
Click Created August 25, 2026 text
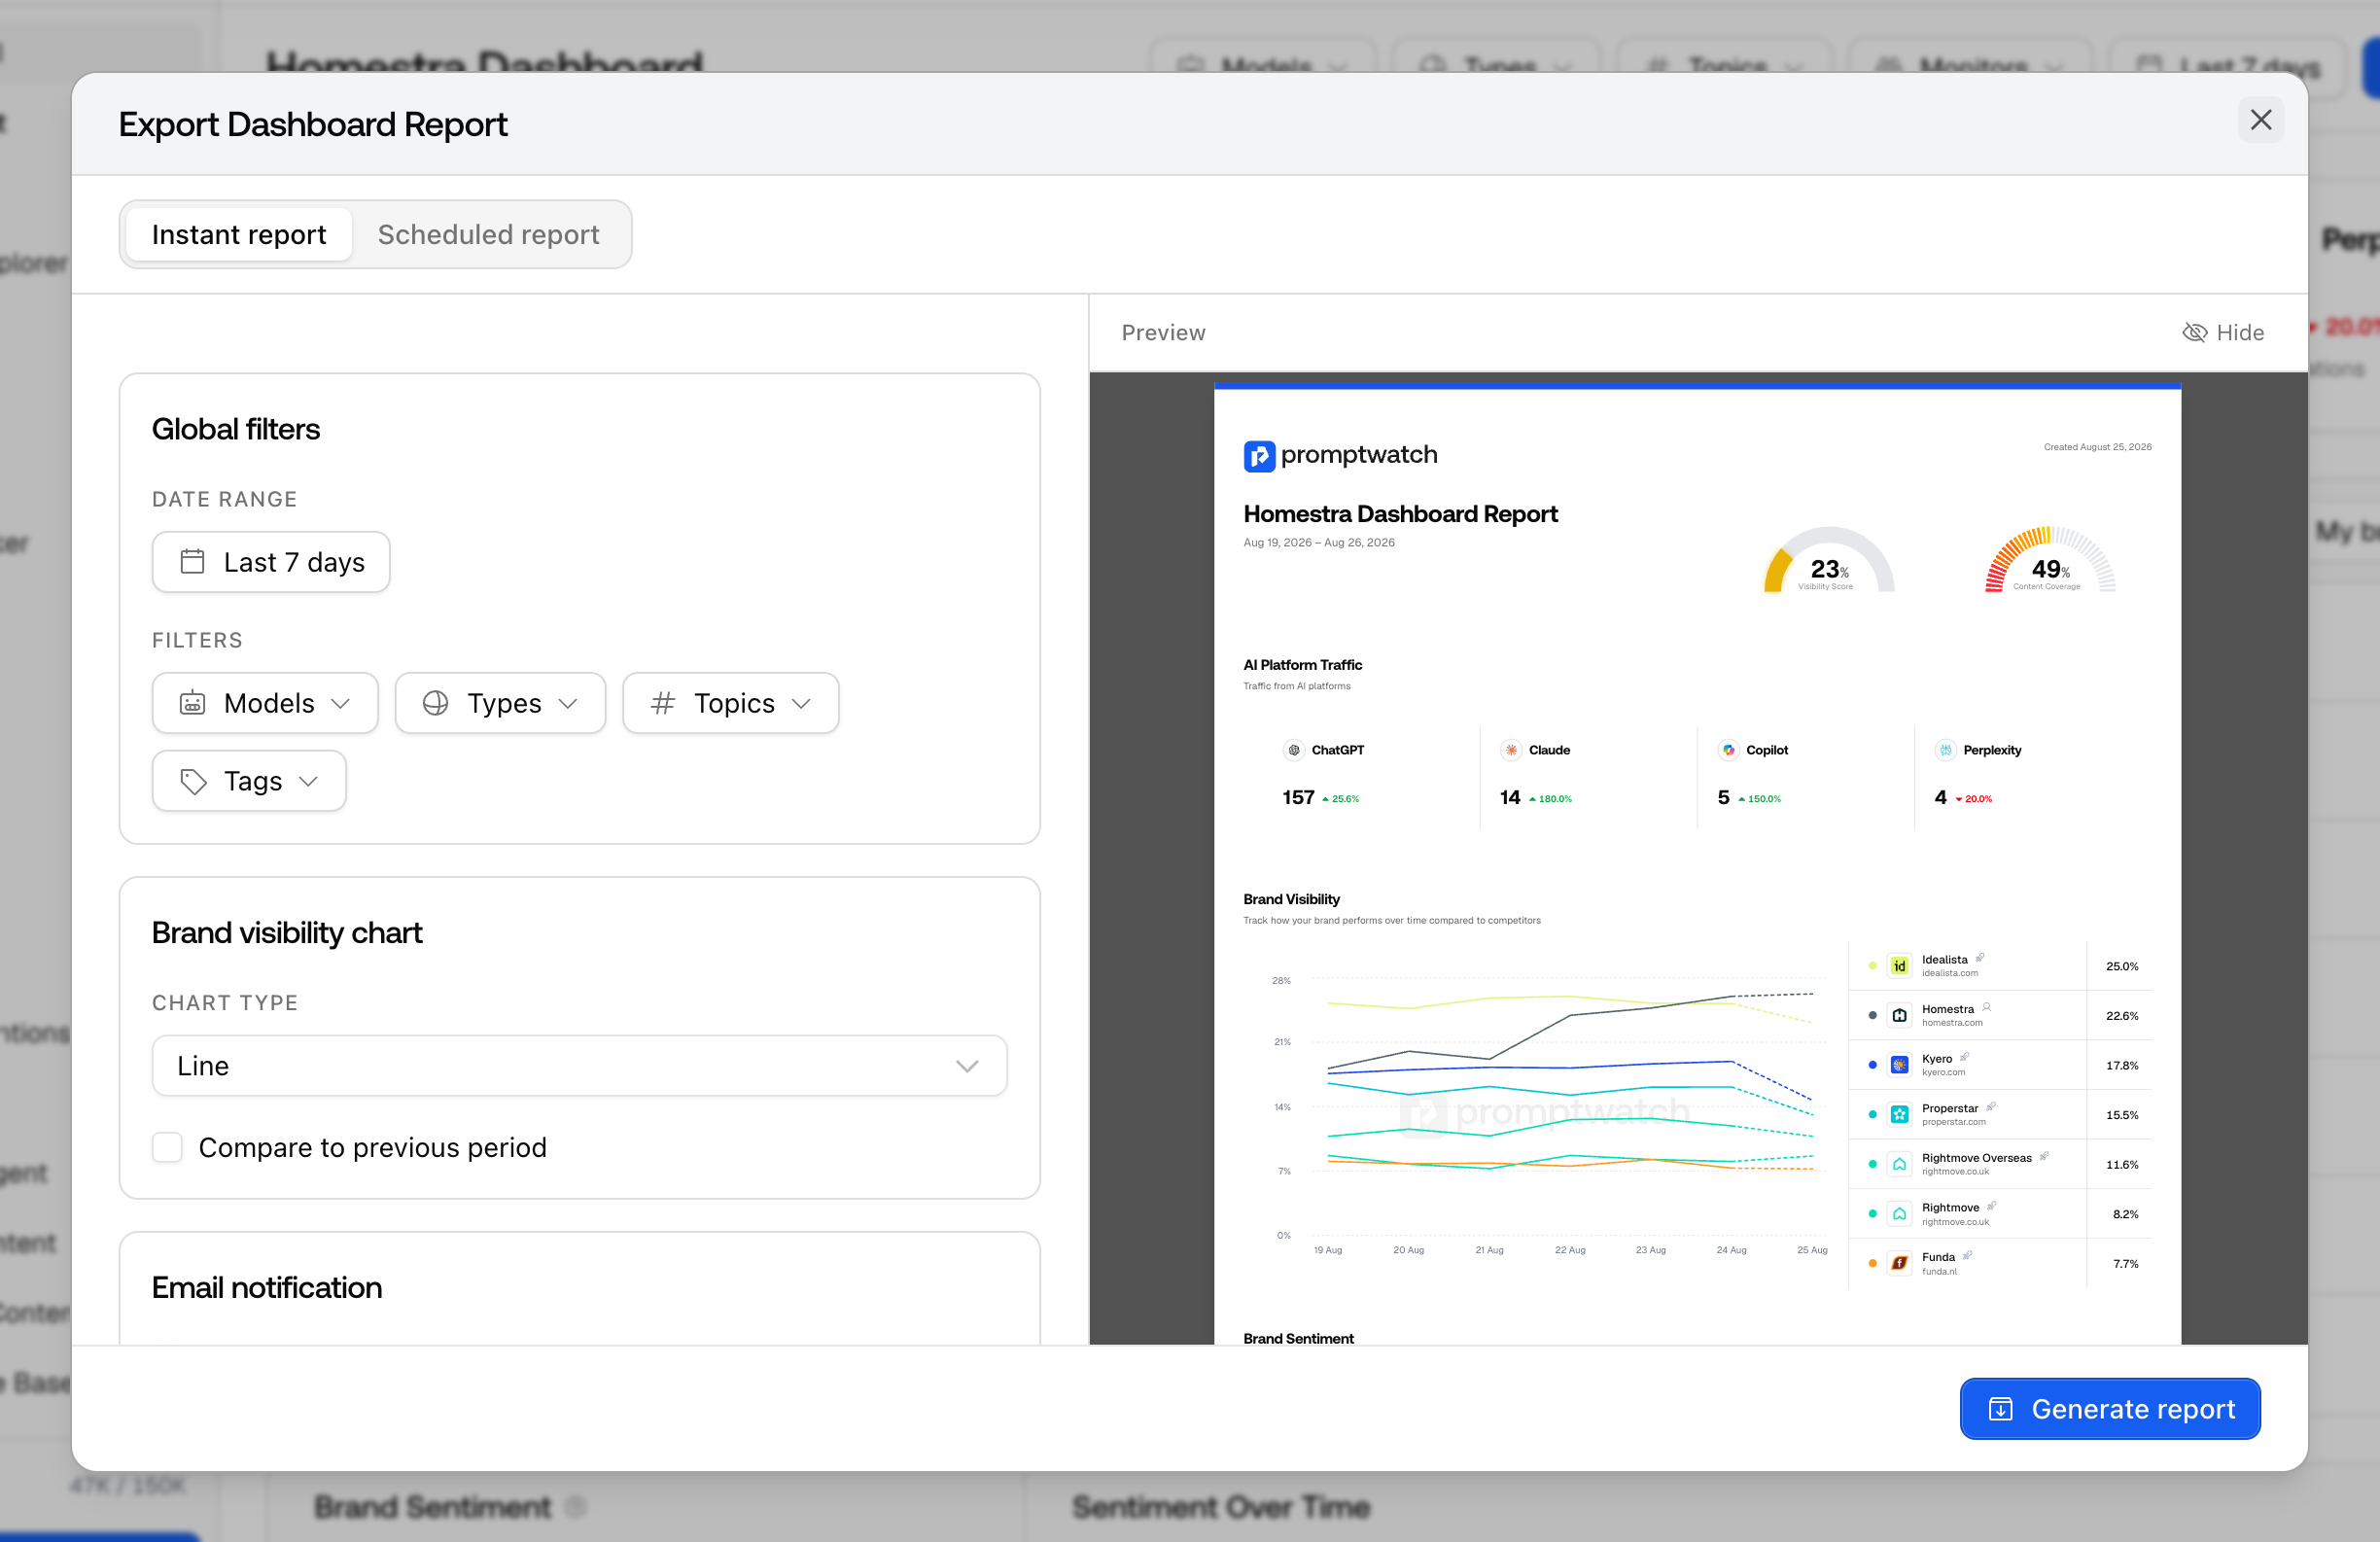[2097, 447]
